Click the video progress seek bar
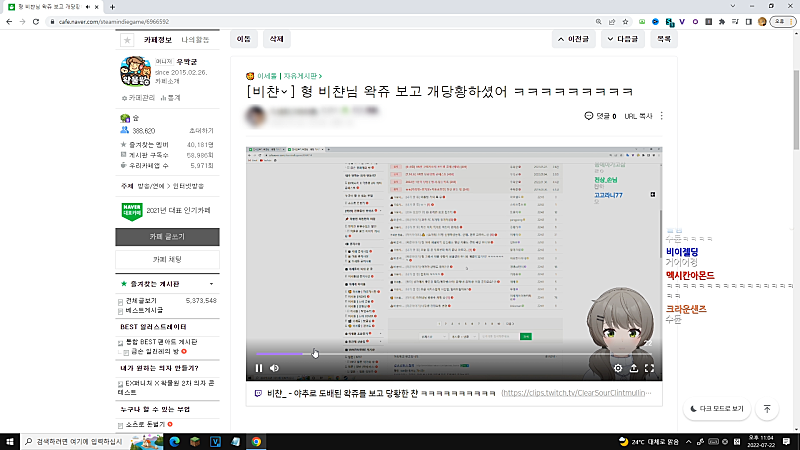Viewport: 800px width, 450px height. click(450, 353)
